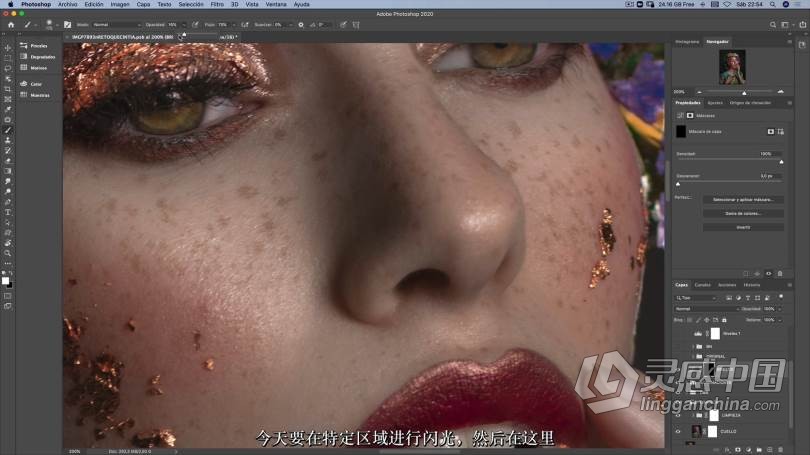Image resolution: width=810 pixels, height=455 pixels.
Task: Toggle visibility of CUELLO layer
Action: (x=678, y=431)
